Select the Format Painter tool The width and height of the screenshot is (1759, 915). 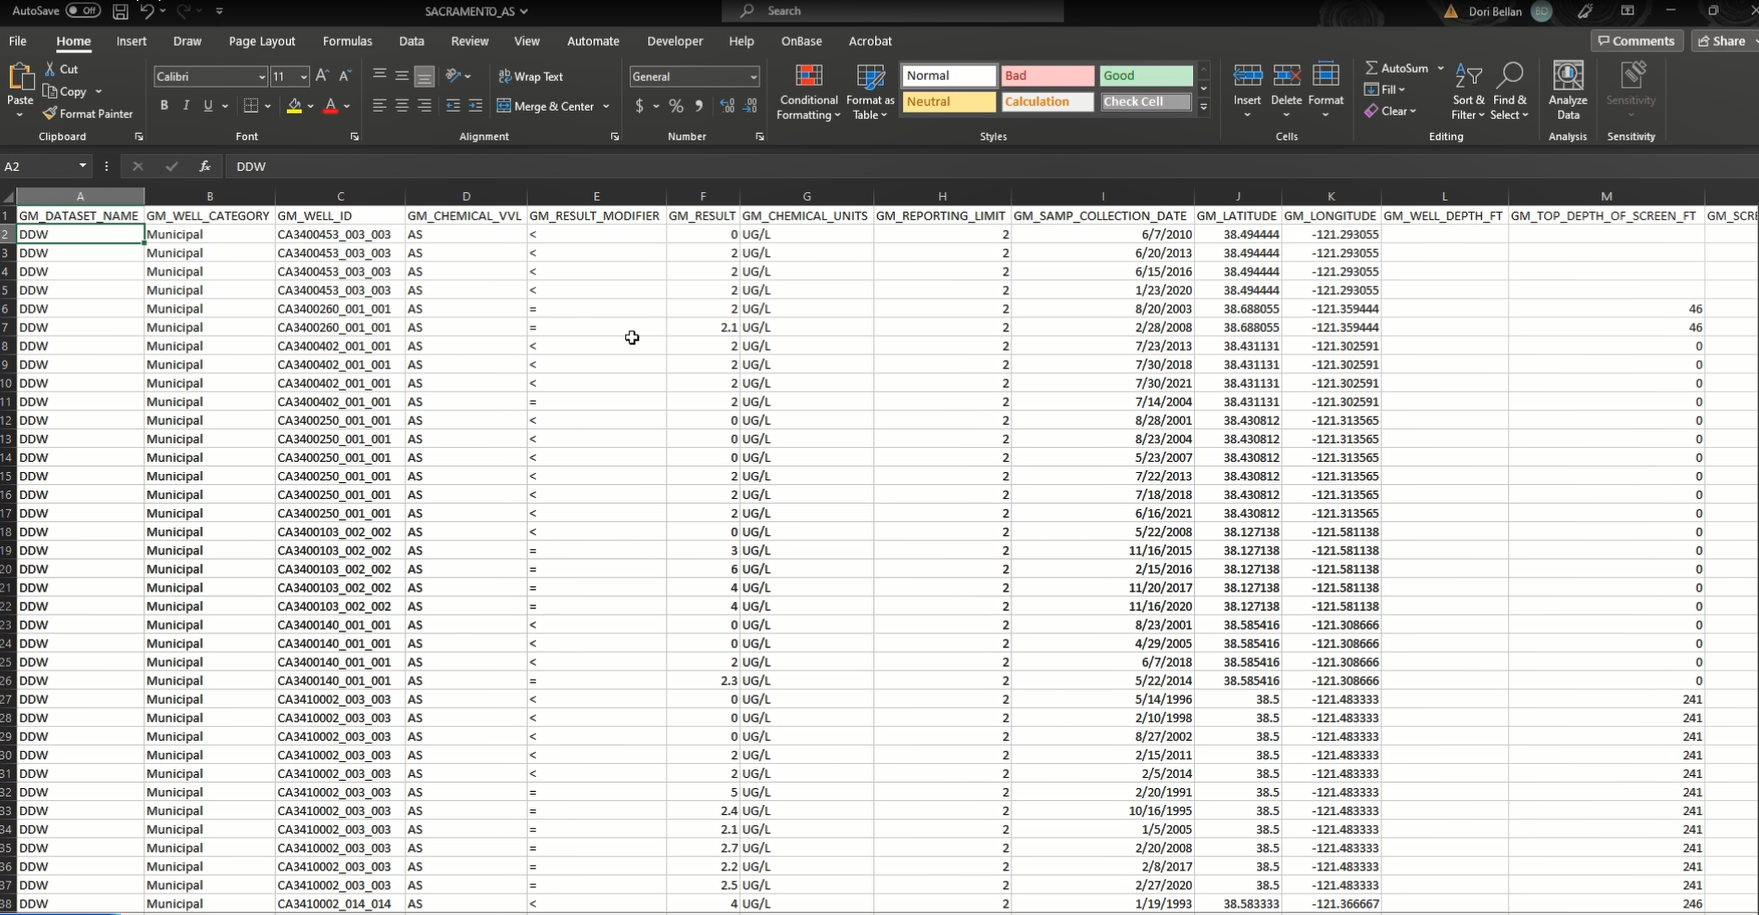(88, 114)
